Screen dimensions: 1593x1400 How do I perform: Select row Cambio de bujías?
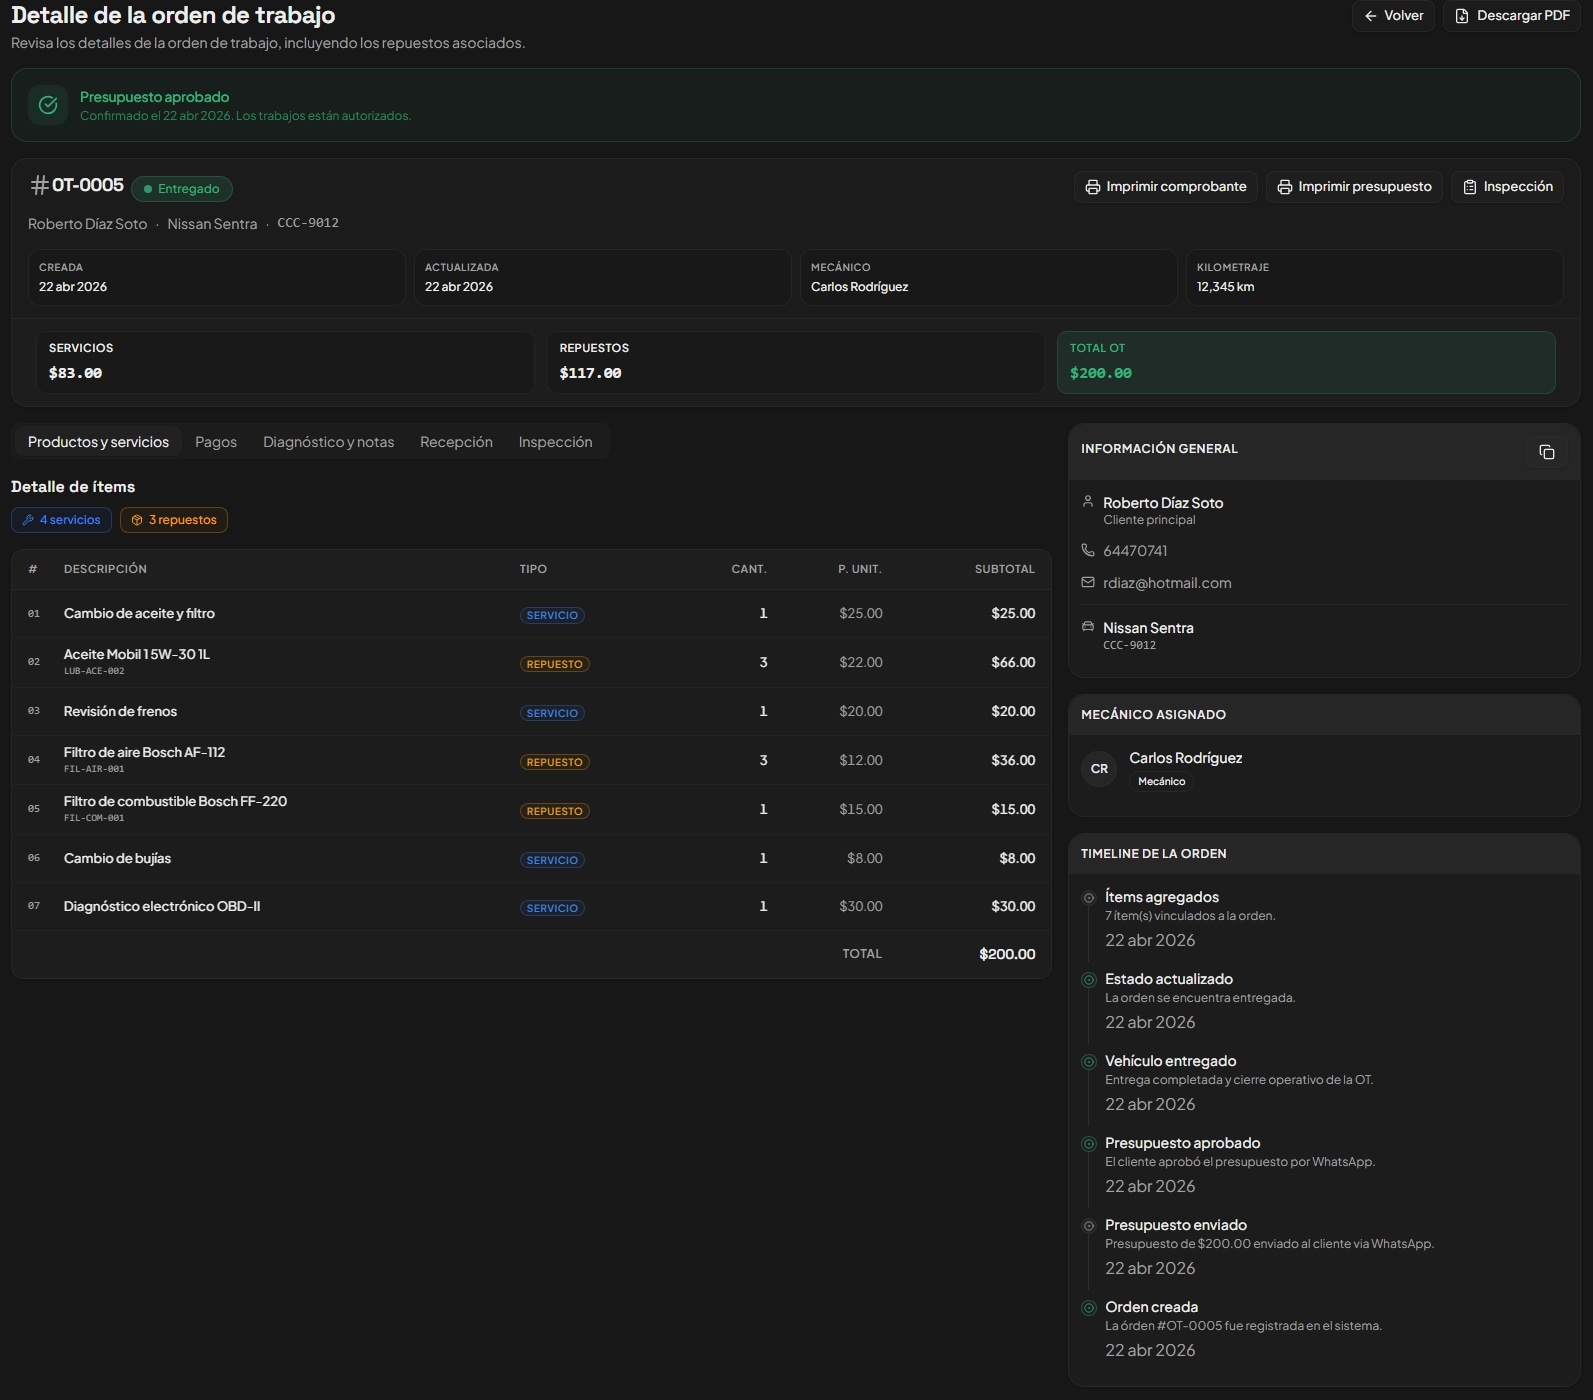(x=531, y=859)
